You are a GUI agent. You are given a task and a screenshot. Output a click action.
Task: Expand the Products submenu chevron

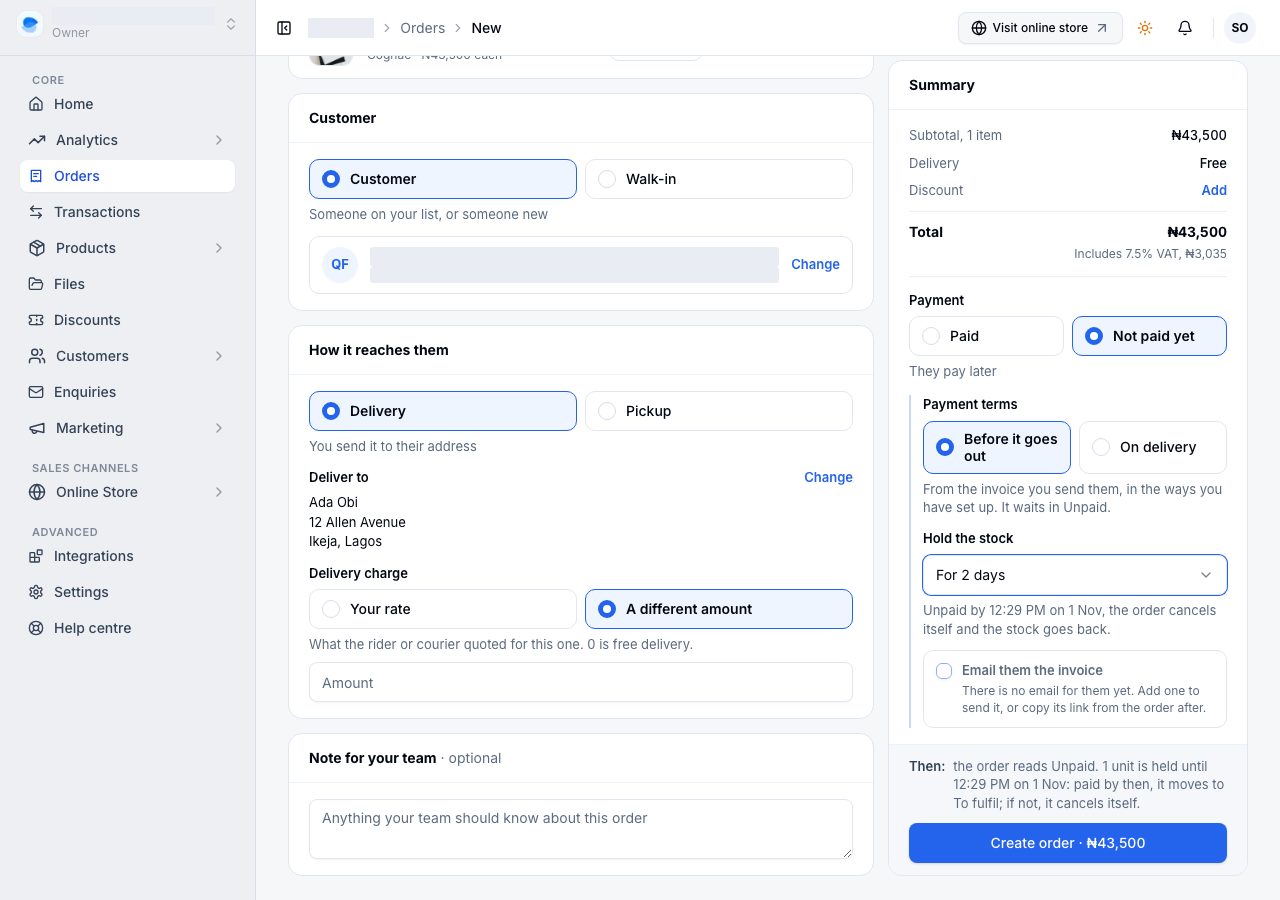point(219,248)
